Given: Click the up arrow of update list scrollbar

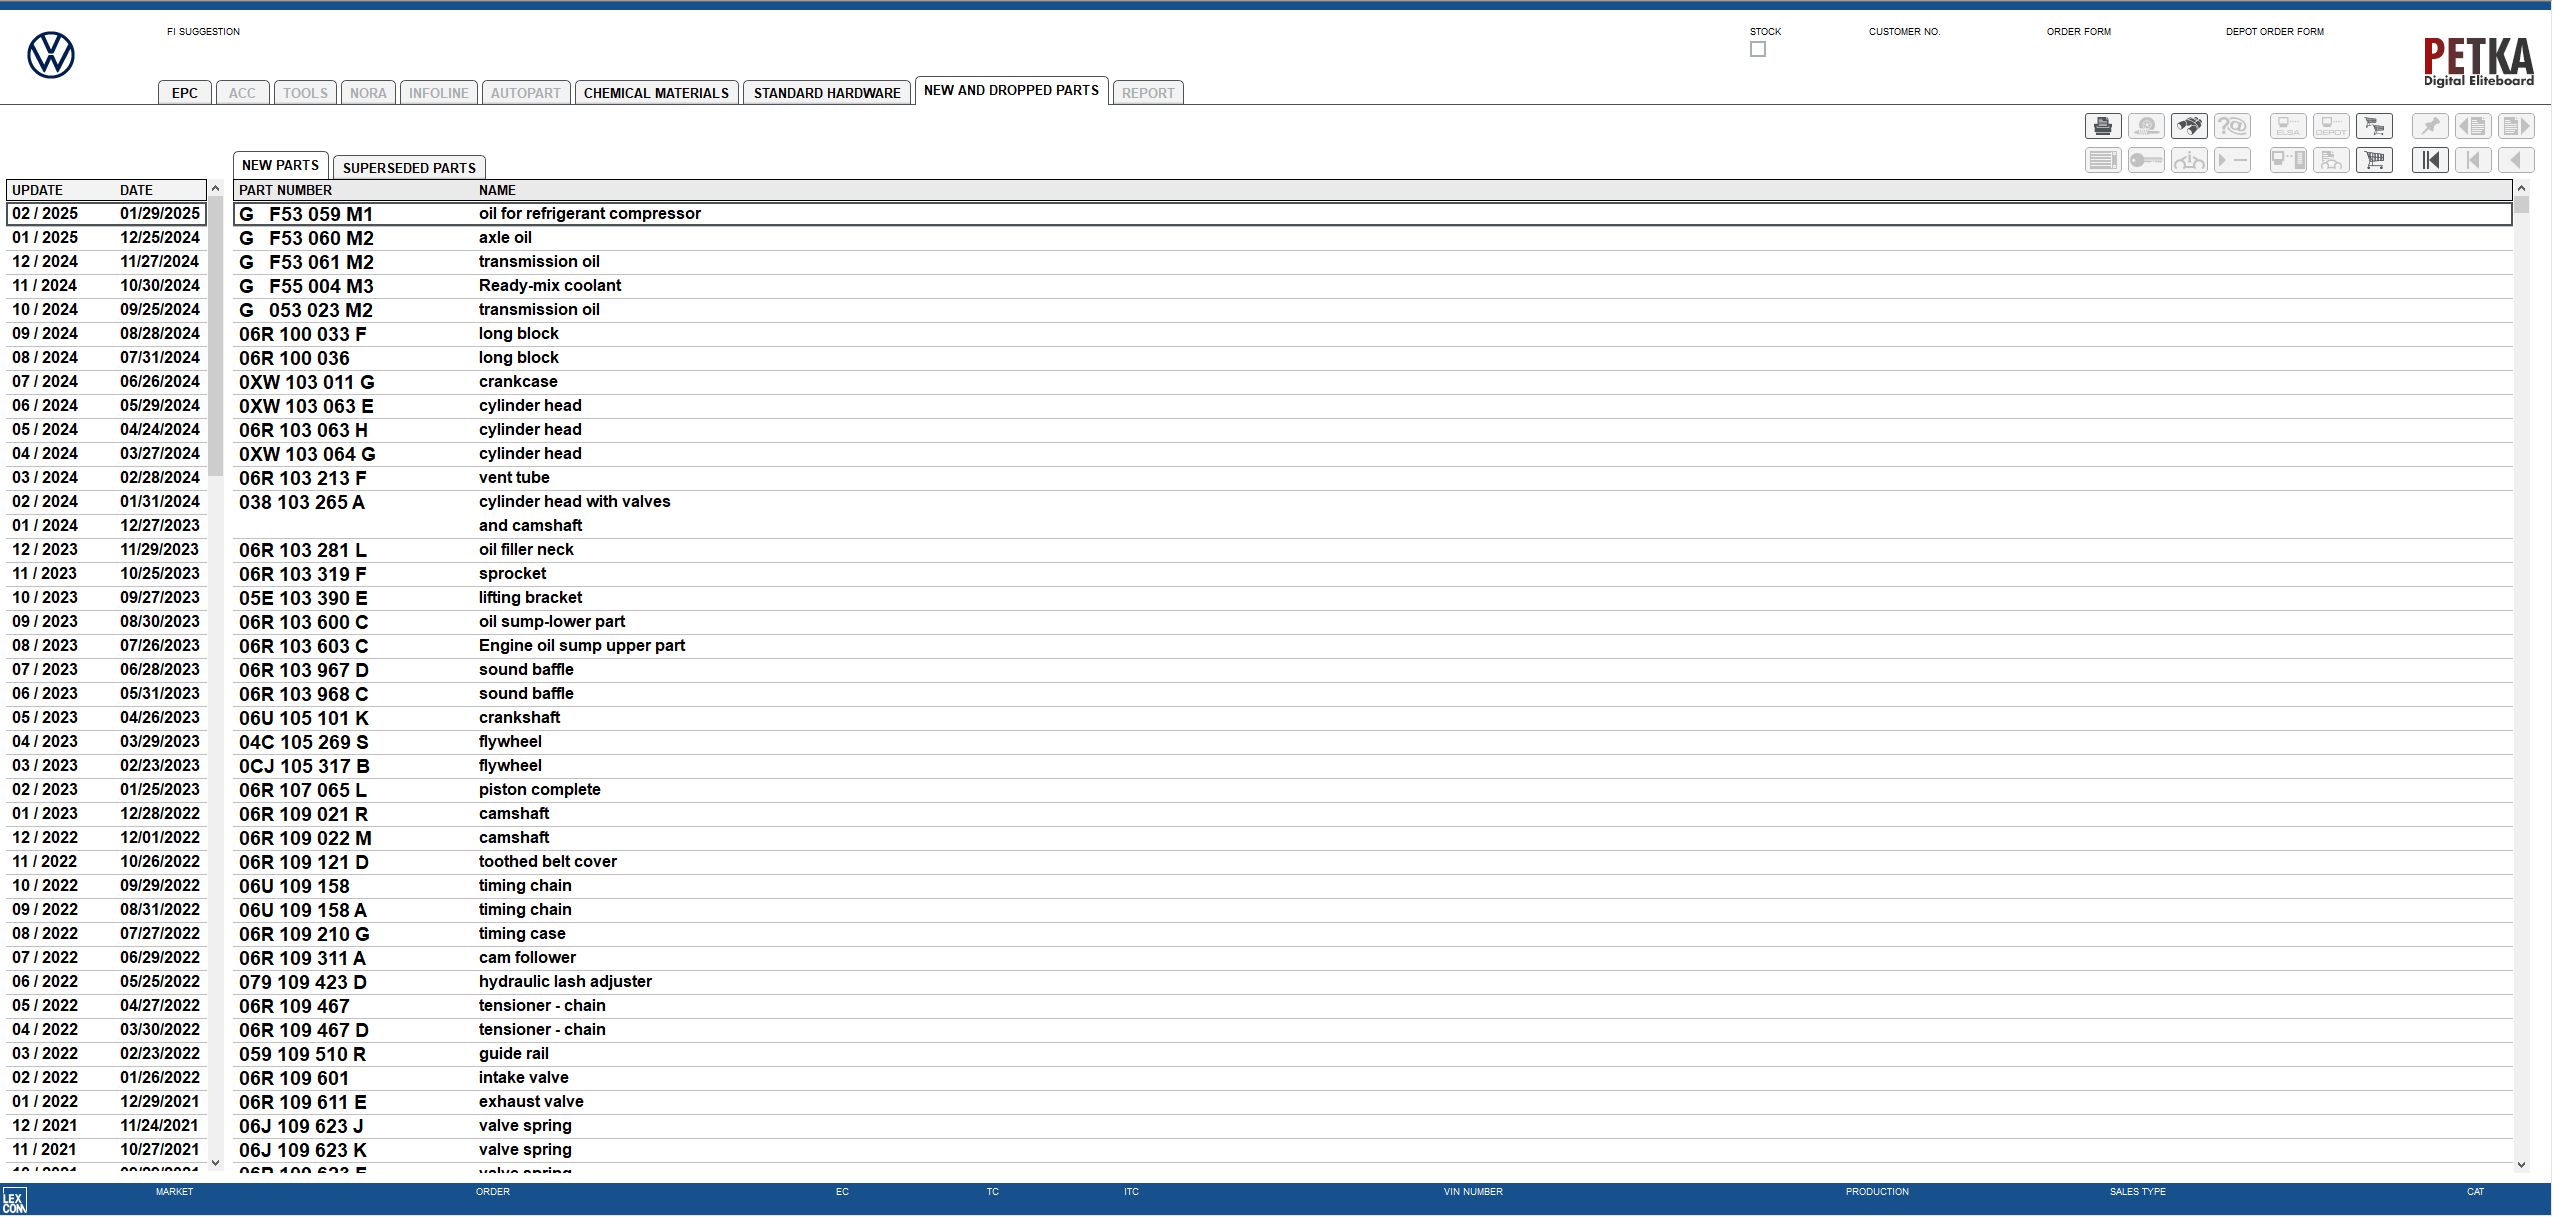Looking at the screenshot, I should [x=215, y=189].
